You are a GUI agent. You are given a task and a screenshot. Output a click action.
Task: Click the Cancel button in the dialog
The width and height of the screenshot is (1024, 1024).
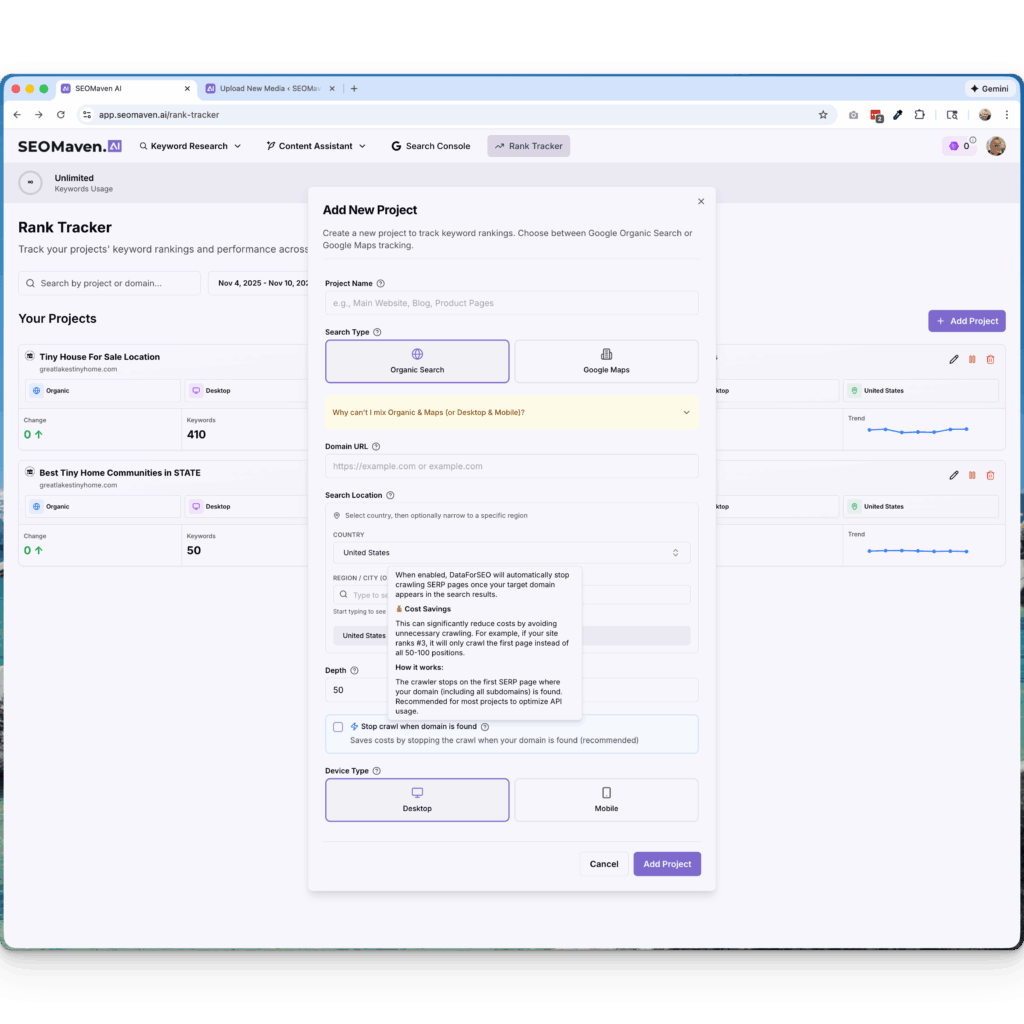click(604, 864)
